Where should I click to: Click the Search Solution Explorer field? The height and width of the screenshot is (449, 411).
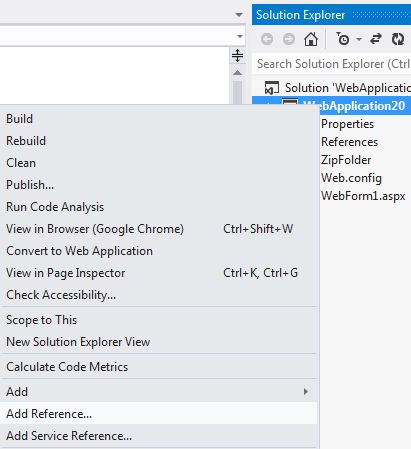(x=331, y=64)
